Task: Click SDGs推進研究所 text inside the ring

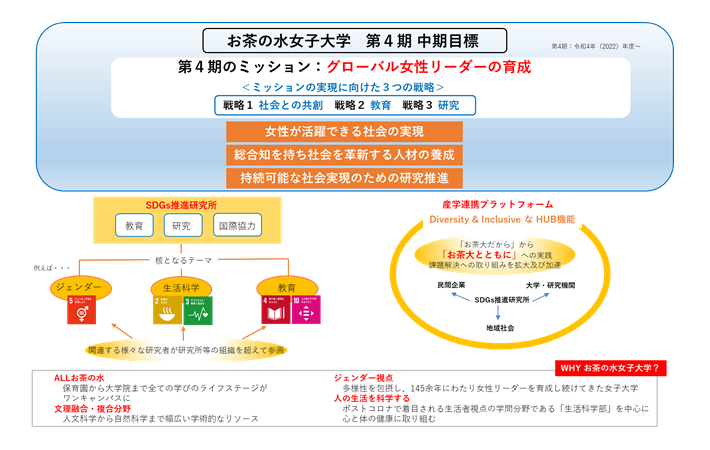Action: point(502,300)
